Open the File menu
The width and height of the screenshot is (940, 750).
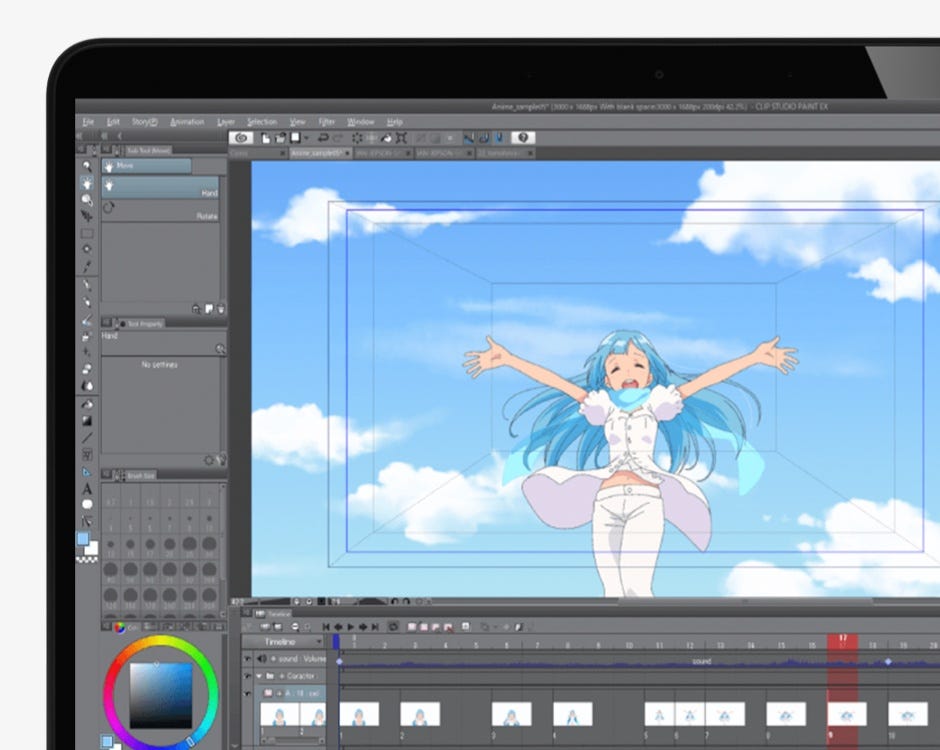pos(88,122)
